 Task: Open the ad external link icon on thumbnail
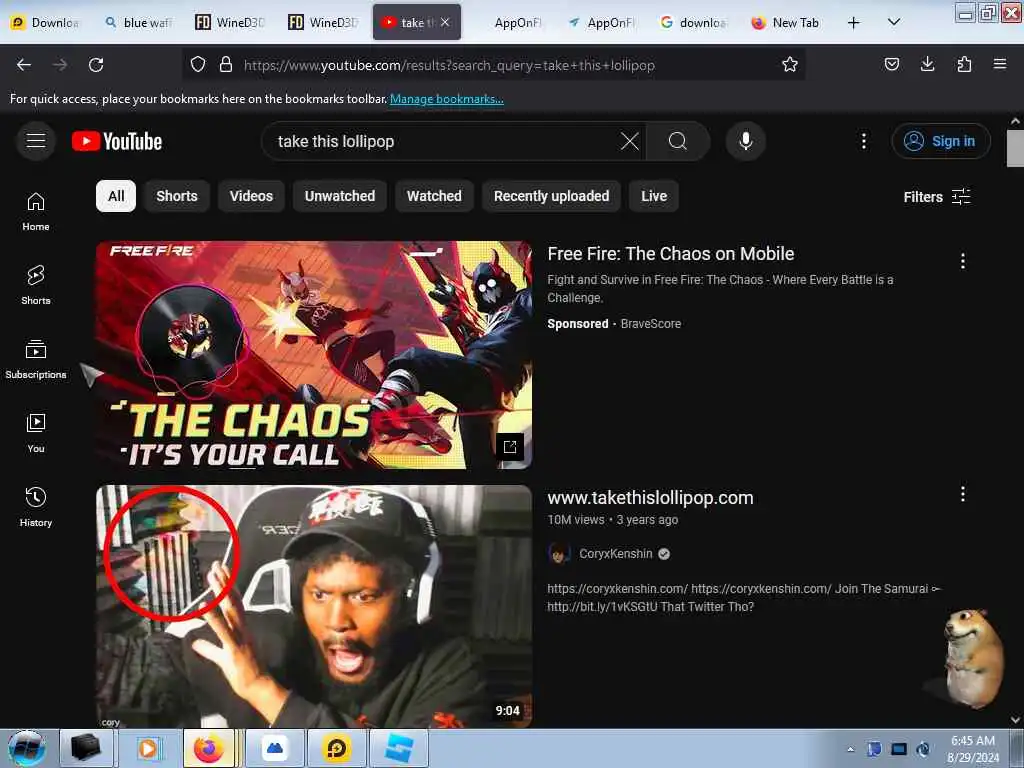pos(509,447)
